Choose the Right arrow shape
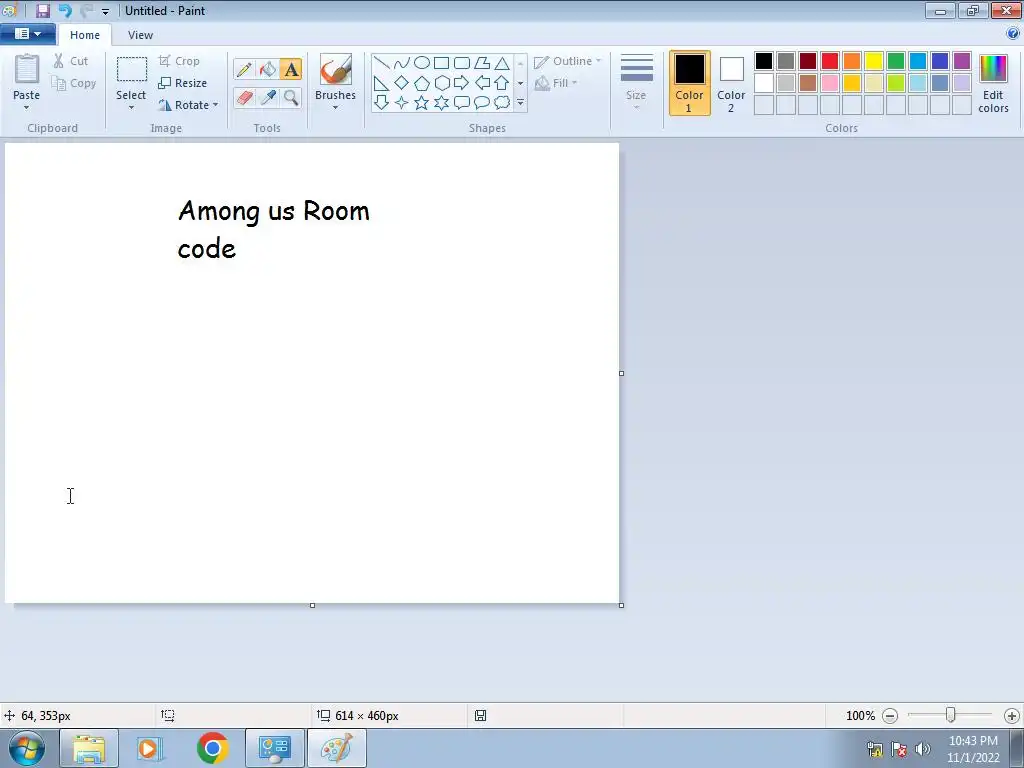 462,83
